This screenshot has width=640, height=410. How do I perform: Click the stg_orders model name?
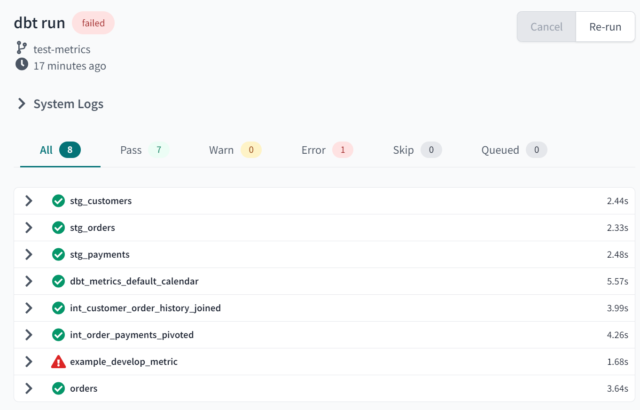92,228
